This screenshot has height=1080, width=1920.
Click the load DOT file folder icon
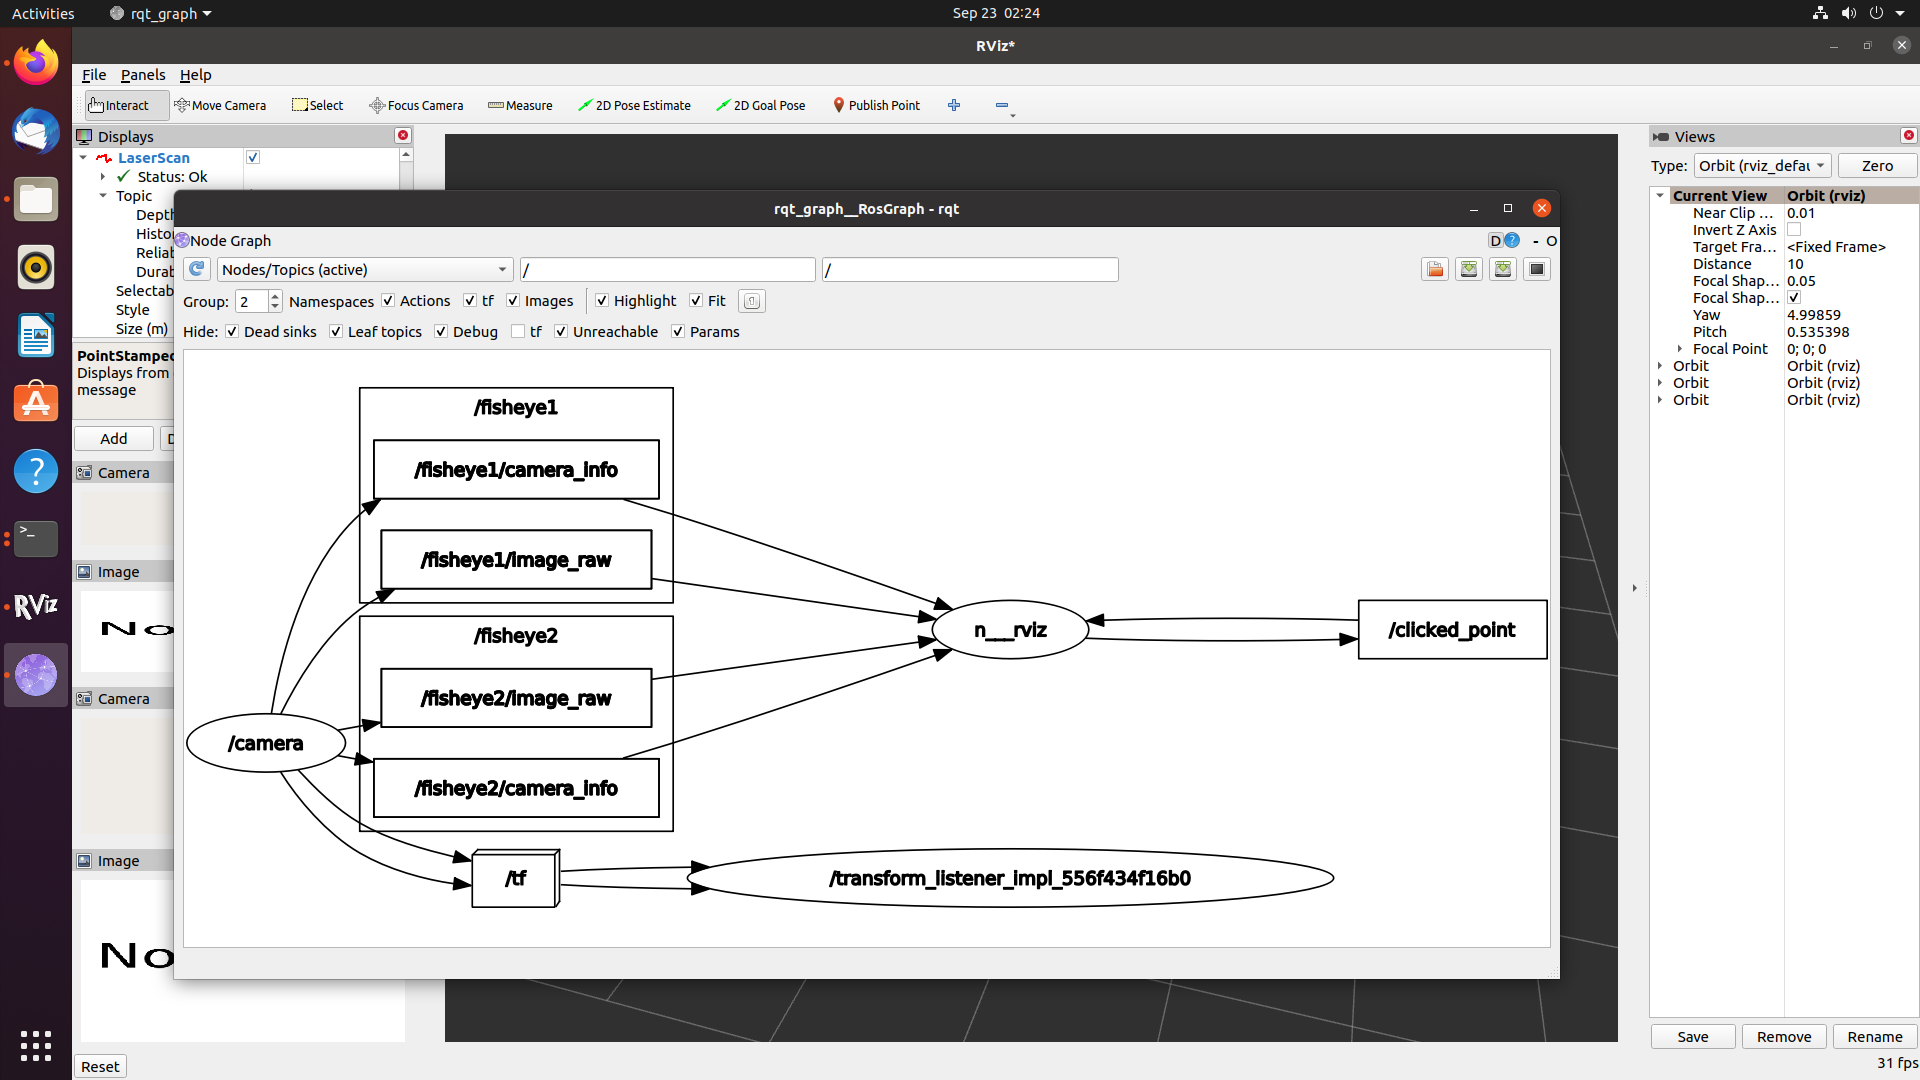coord(1435,269)
